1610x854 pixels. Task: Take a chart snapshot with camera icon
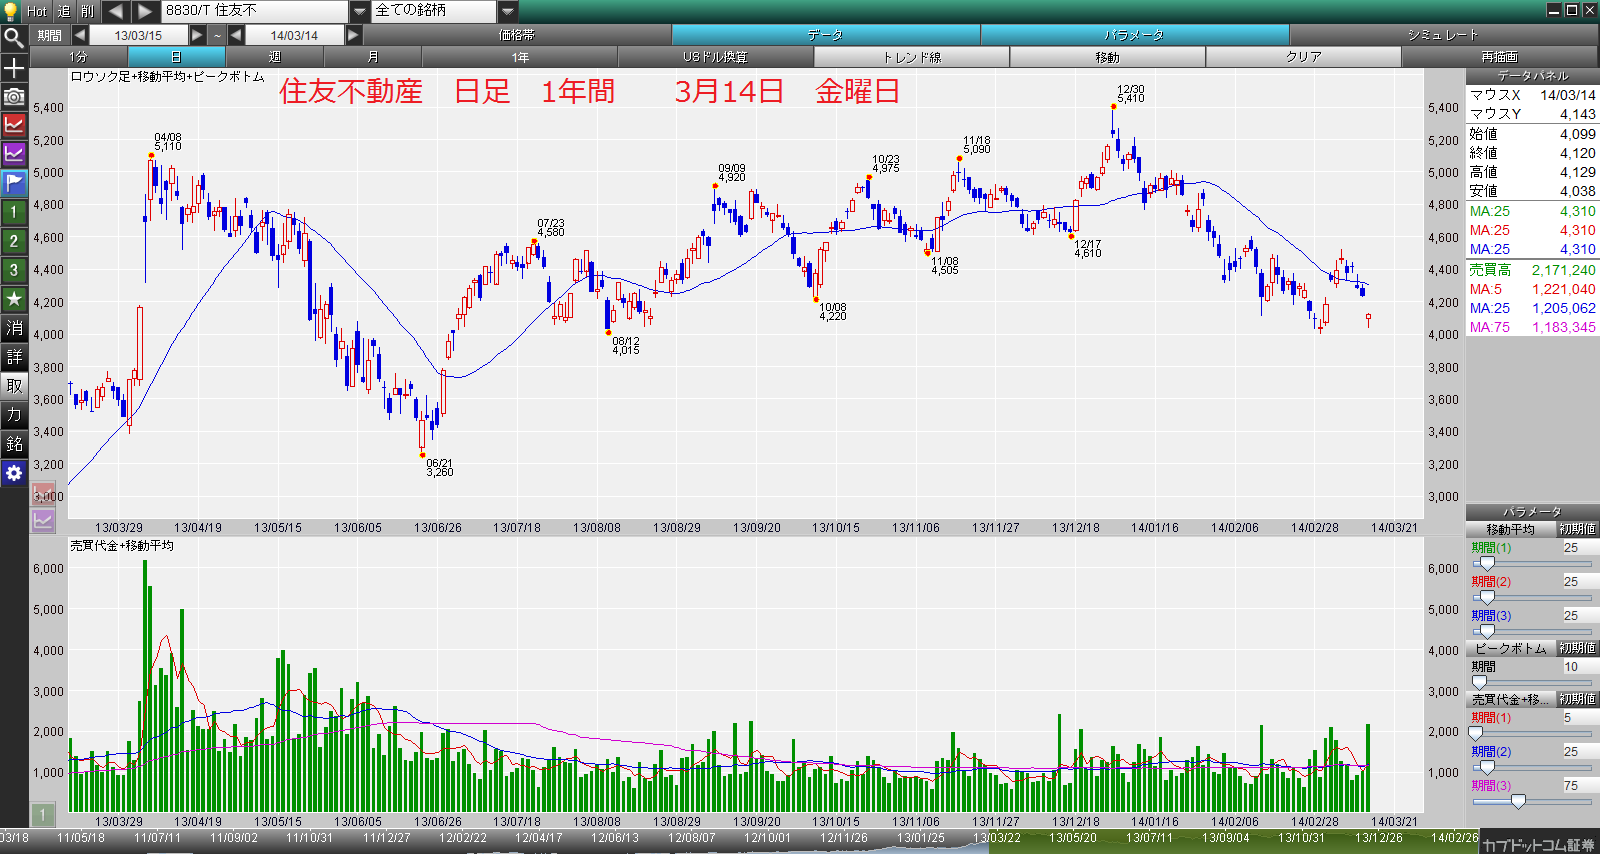14,97
